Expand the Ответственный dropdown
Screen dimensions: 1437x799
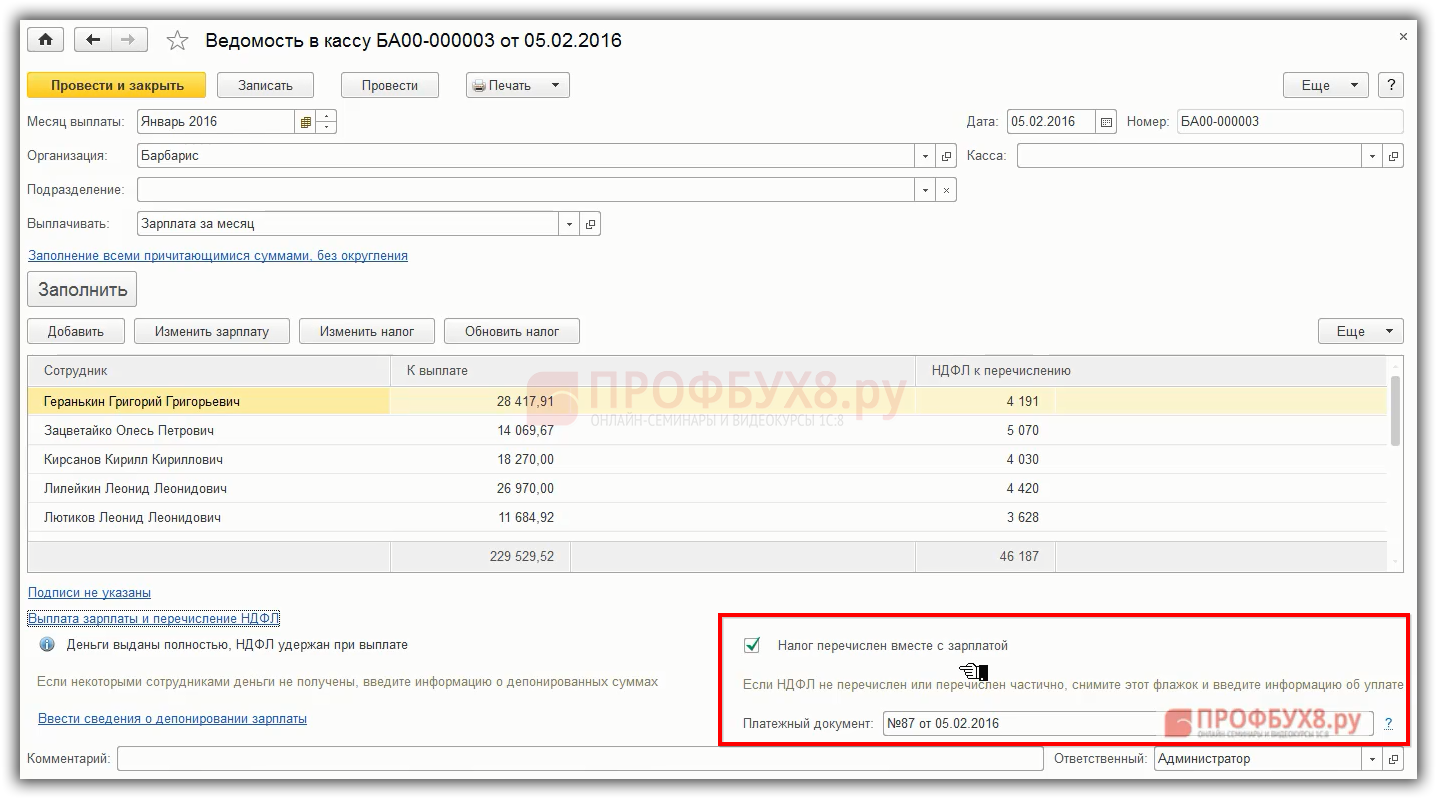point(1371,759)
